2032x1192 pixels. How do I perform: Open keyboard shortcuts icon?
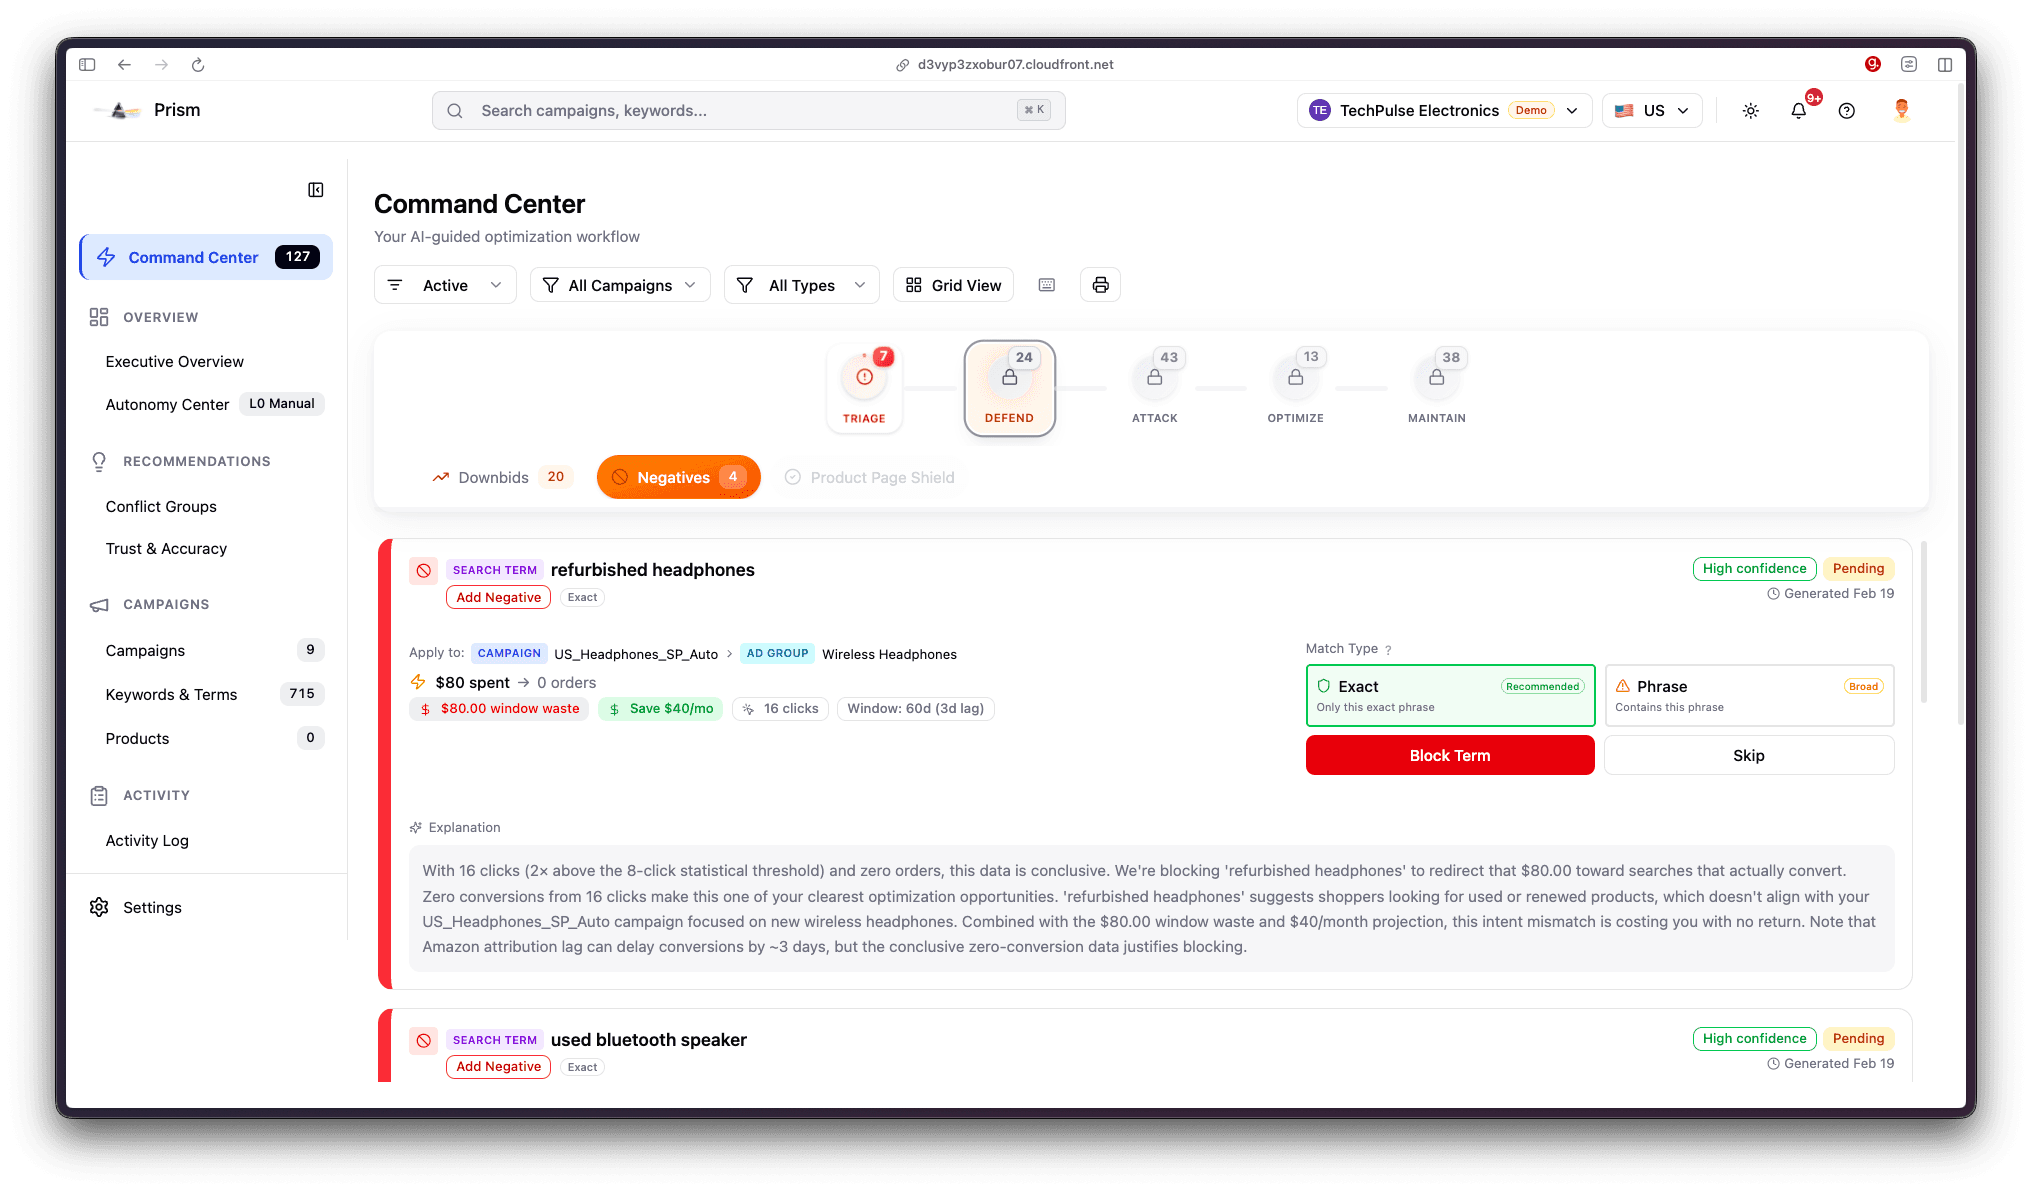tap(1047, 285)
